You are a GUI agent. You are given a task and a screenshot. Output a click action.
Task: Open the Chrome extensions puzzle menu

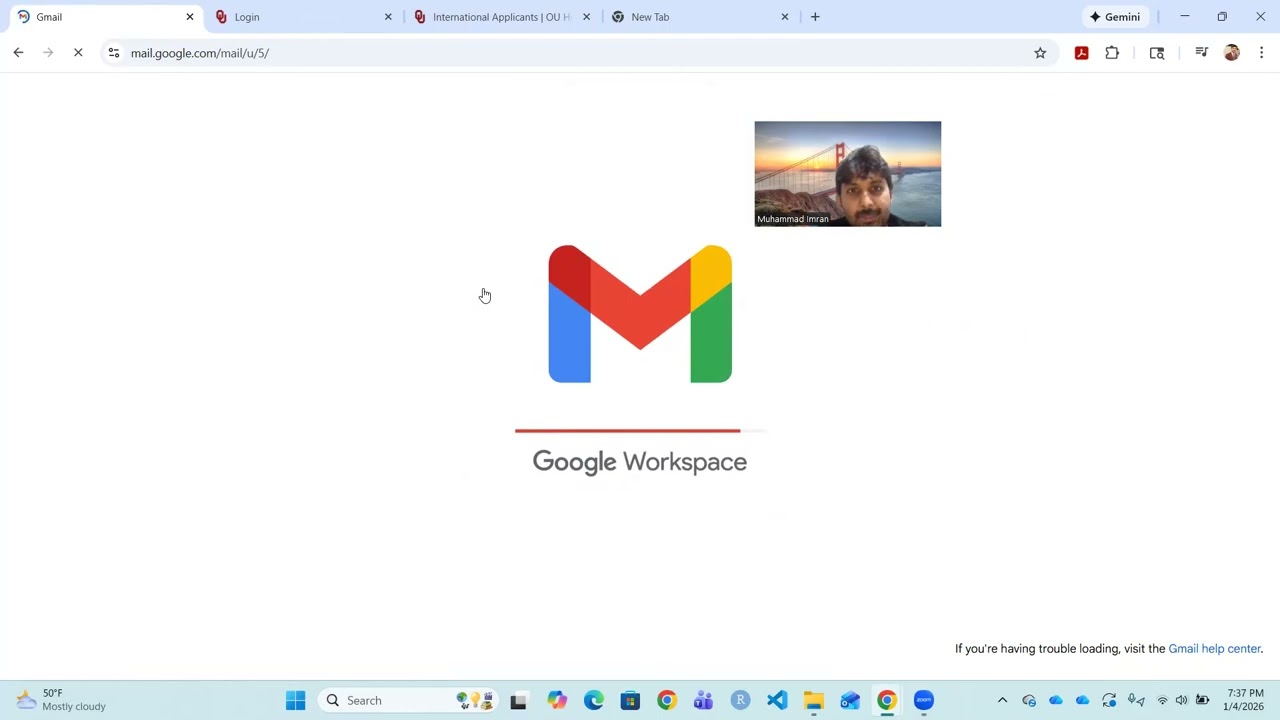point(1112,53)
